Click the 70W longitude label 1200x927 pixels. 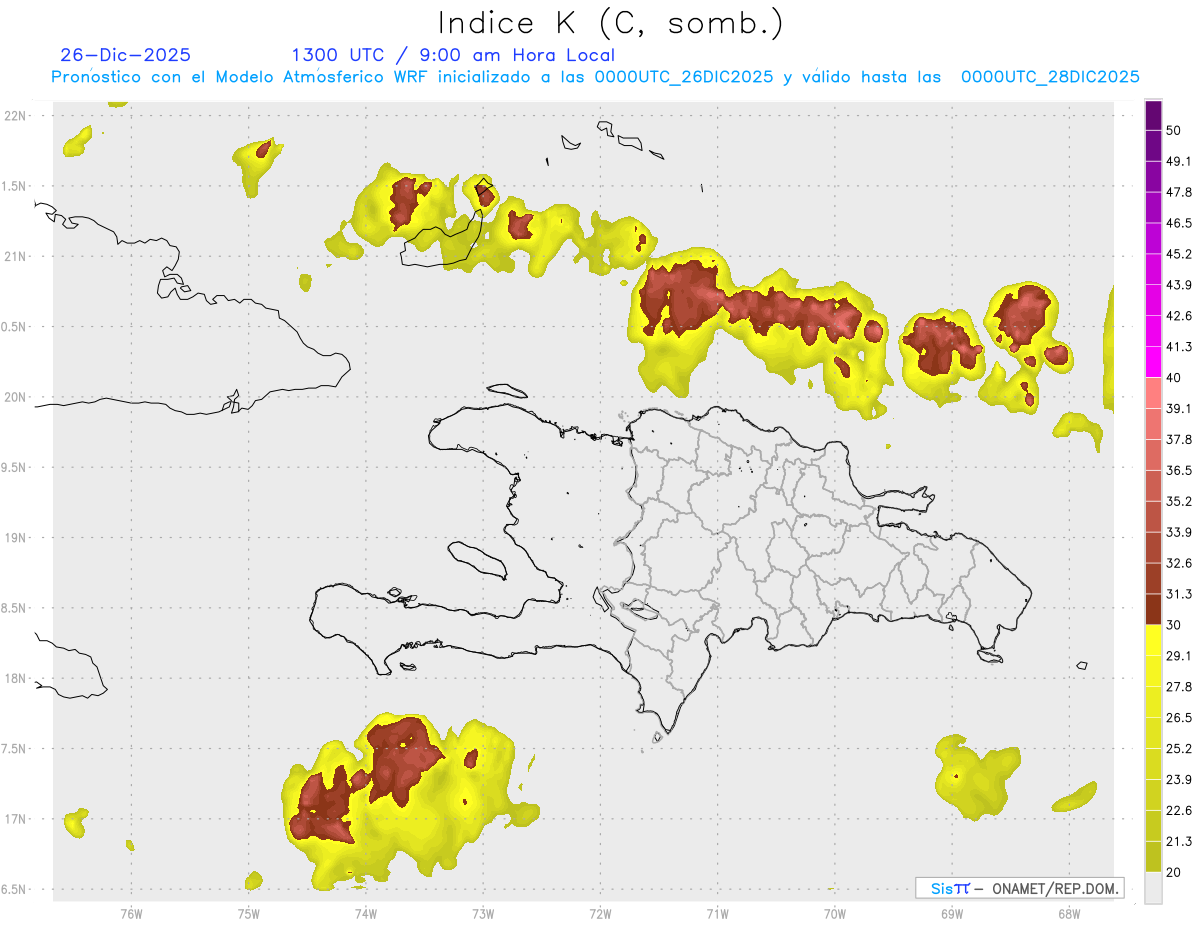[x=834, y=913]
